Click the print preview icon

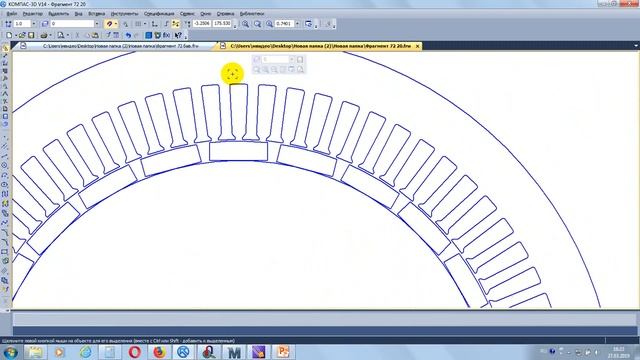pos(61,36)
